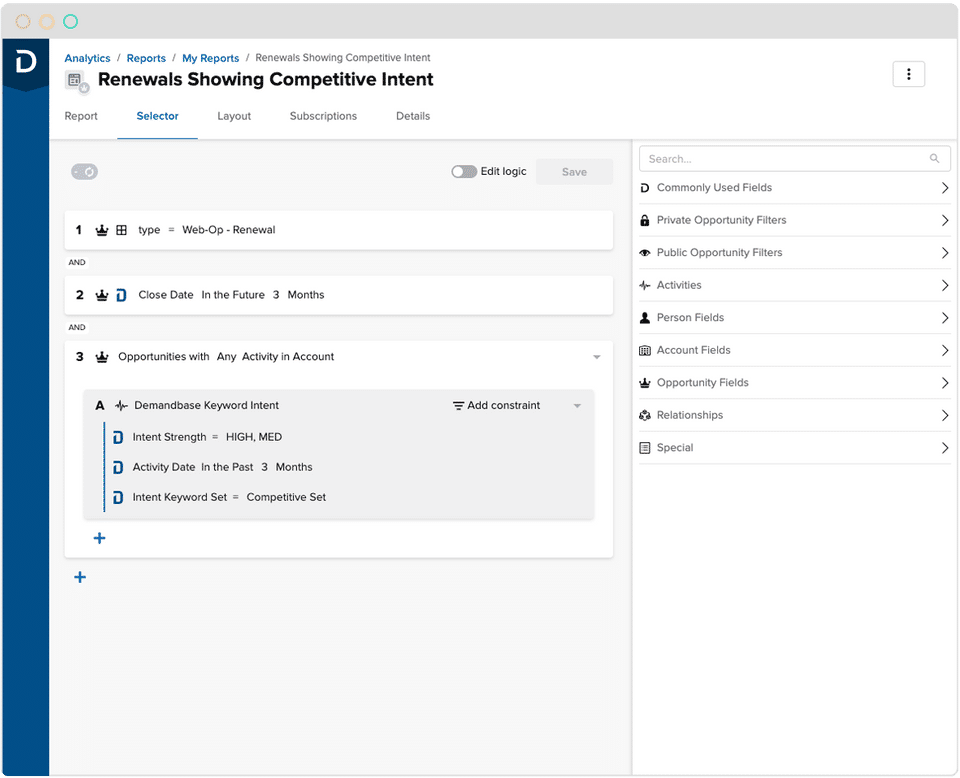The height and width of the screenshot is (778, 960).
Task: Expand Commonly Used Fields chevron
Action: click(945, 188)
